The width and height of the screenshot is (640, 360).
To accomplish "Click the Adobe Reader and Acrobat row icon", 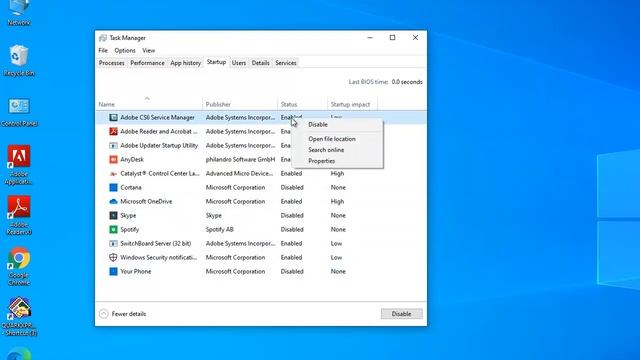I will pos(113,131).
